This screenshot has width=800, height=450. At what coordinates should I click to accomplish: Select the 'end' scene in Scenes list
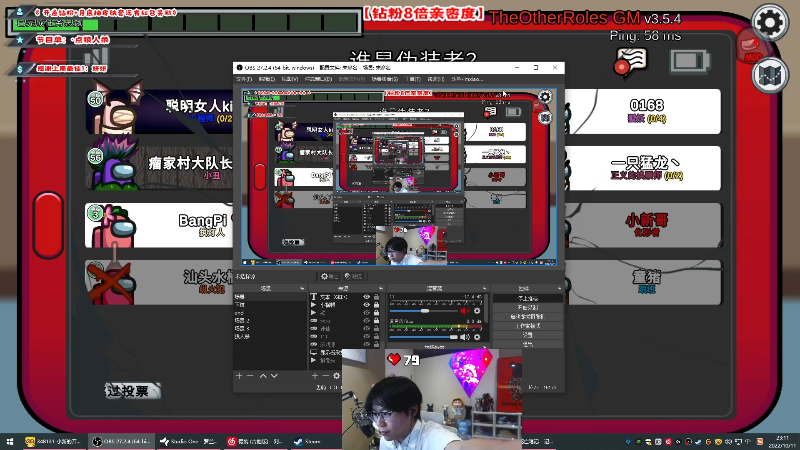(x=269, y=313)
